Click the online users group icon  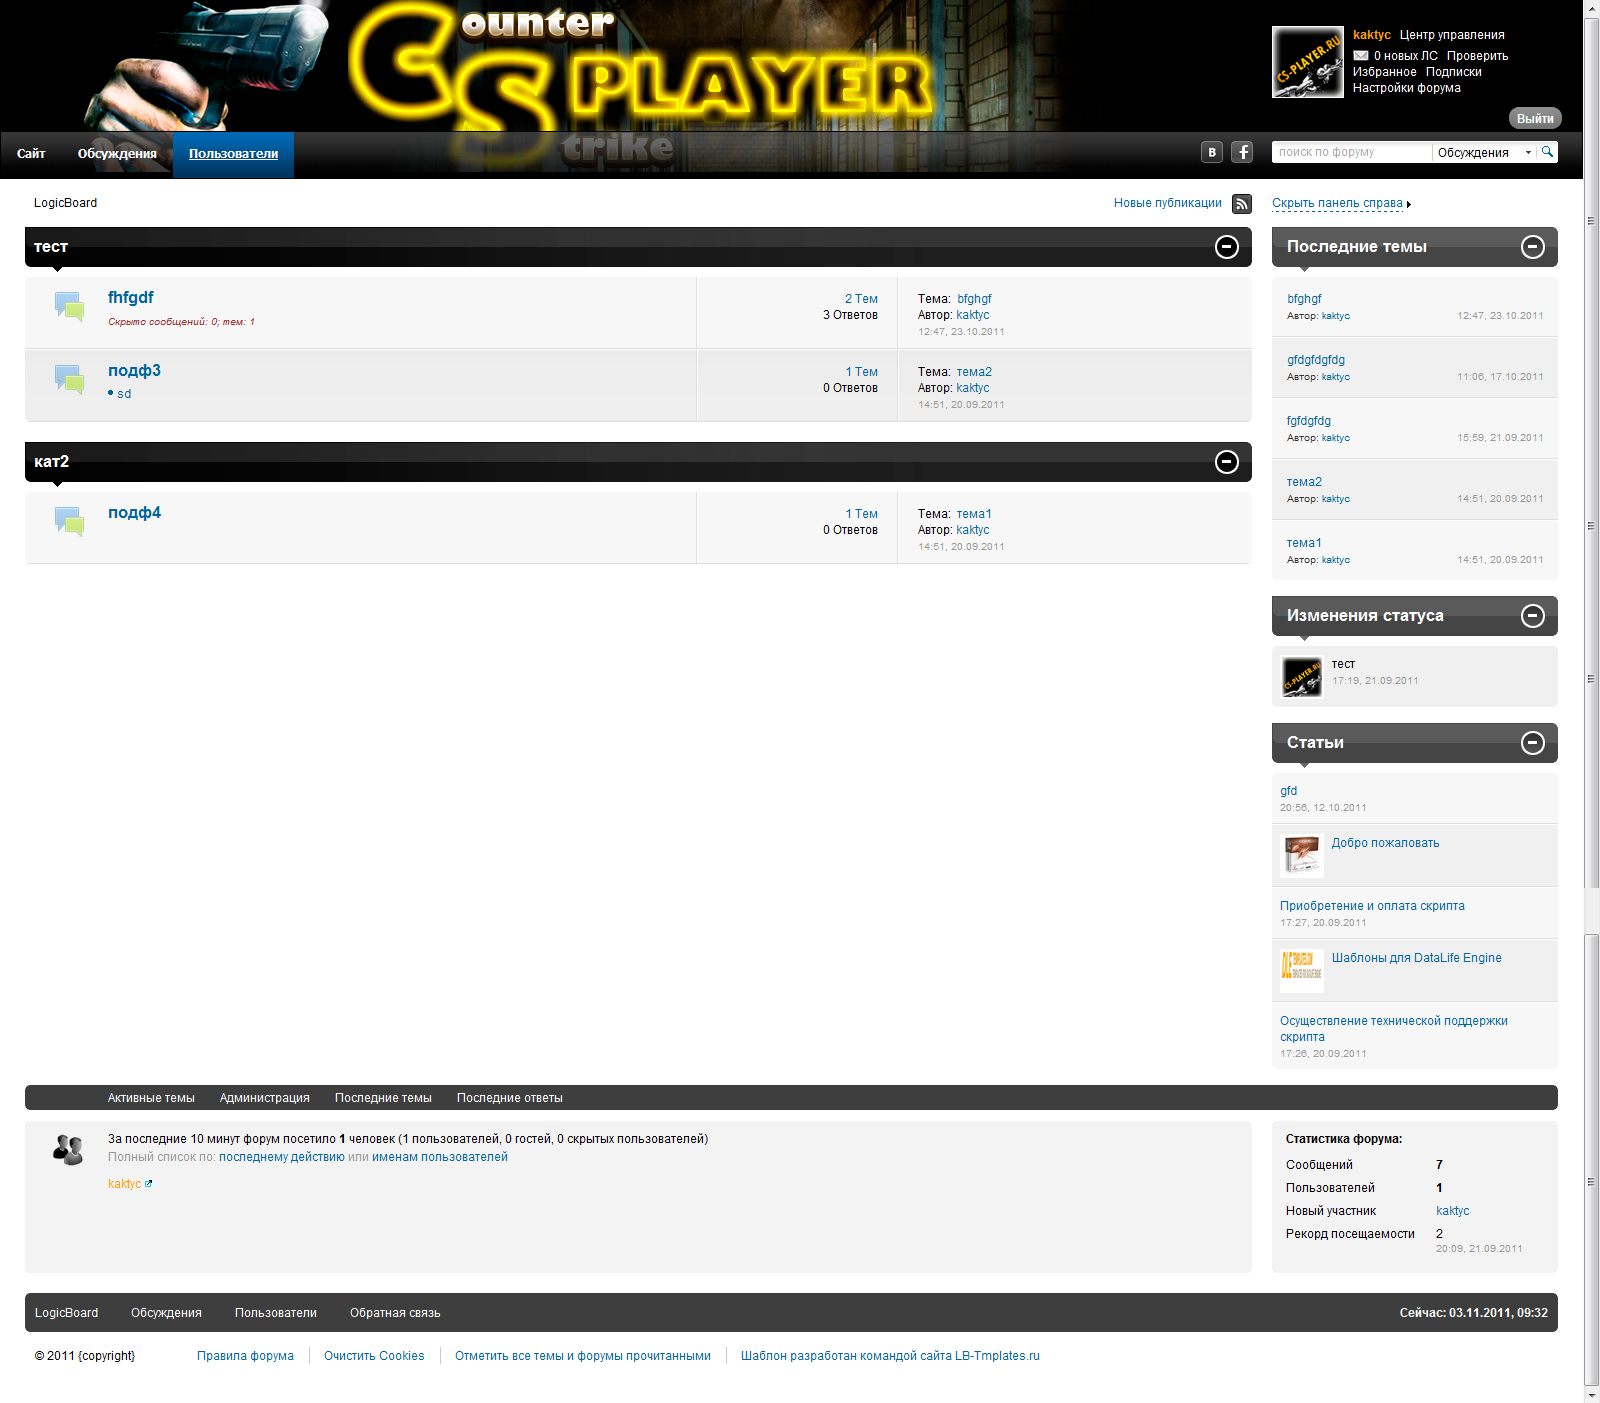click(68, 1150)
